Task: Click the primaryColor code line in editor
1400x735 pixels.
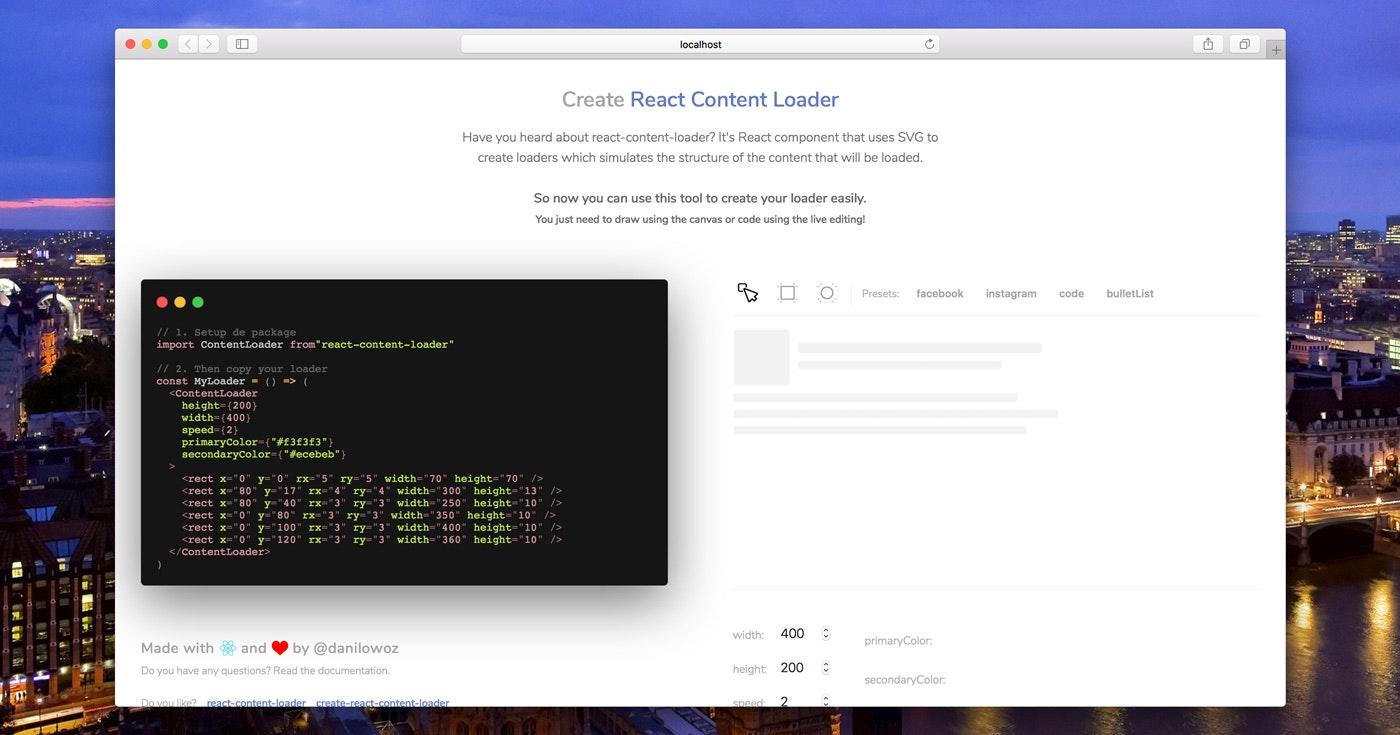Action: pyautogui.click(x=257, y=442)
